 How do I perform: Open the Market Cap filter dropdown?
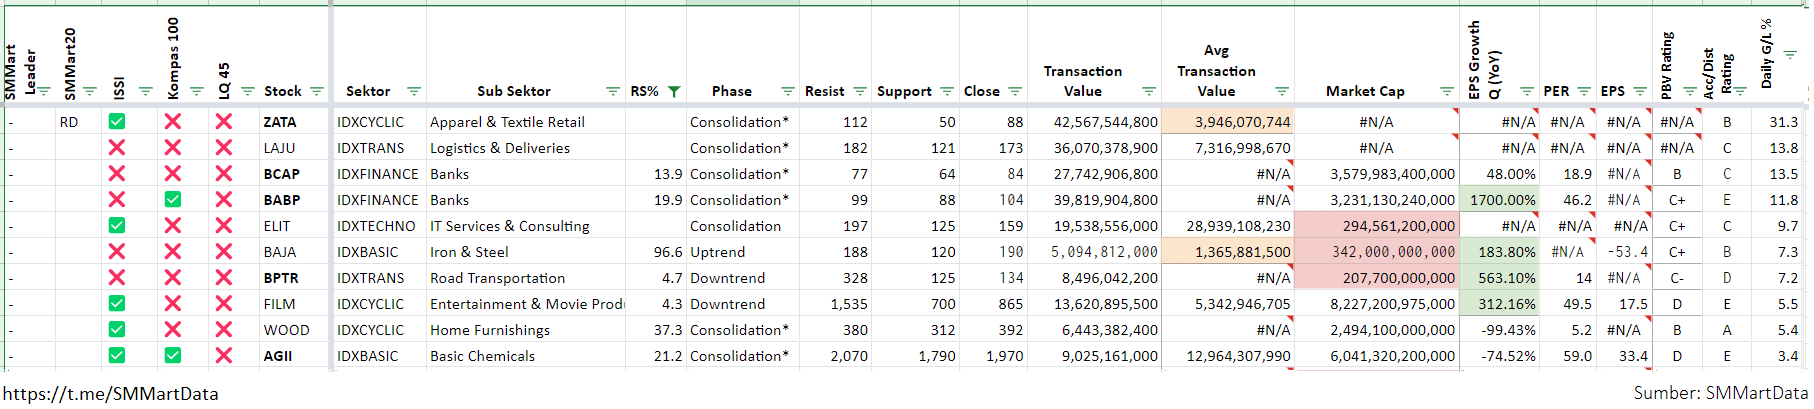(x=1446, y=91)
